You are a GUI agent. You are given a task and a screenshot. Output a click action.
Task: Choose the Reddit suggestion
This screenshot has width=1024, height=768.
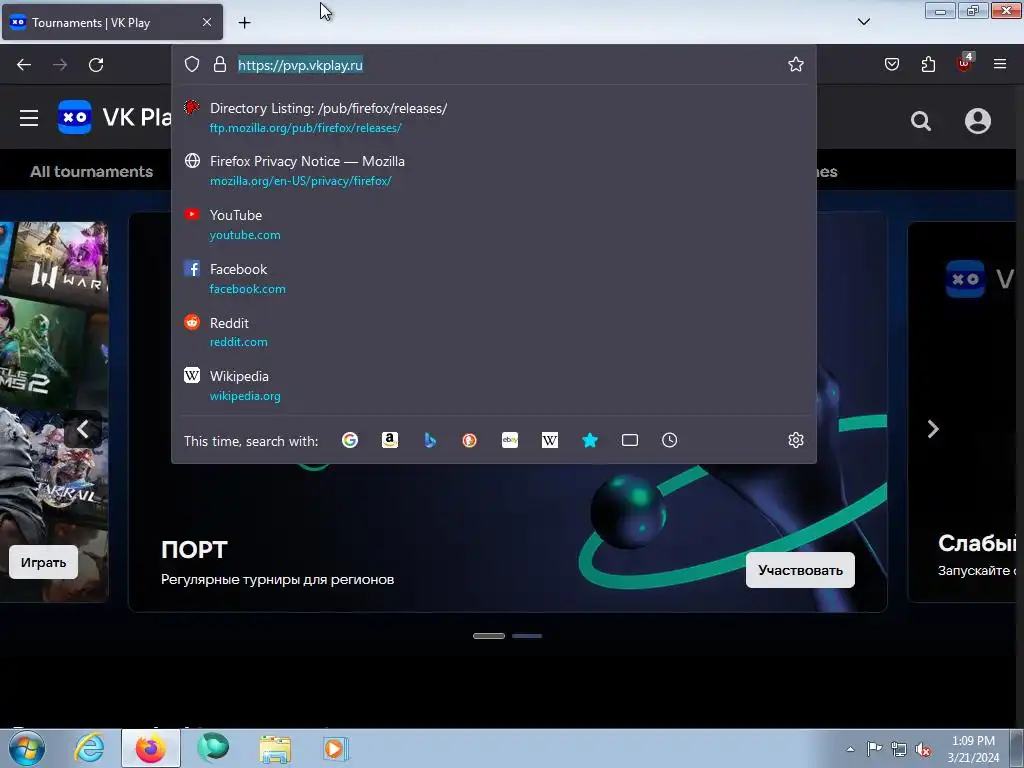494,332
